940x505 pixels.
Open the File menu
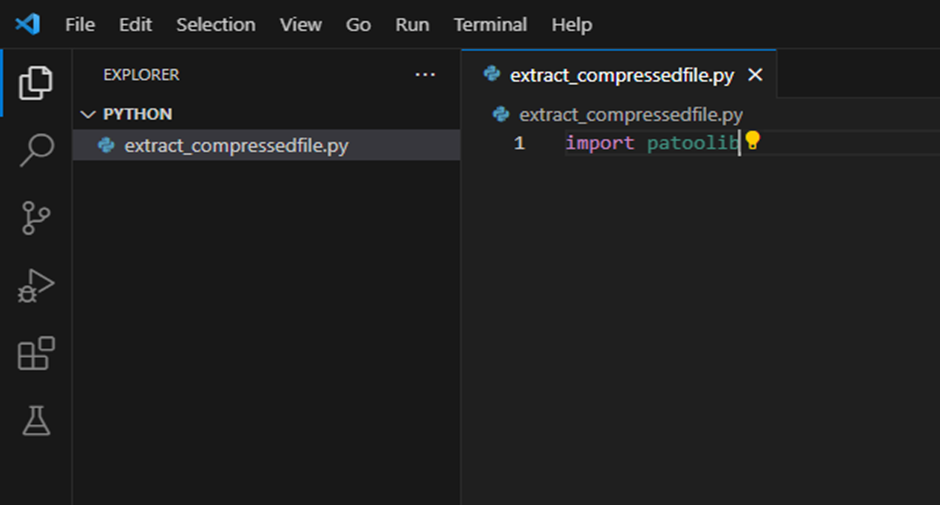click(x=80, y=25)
